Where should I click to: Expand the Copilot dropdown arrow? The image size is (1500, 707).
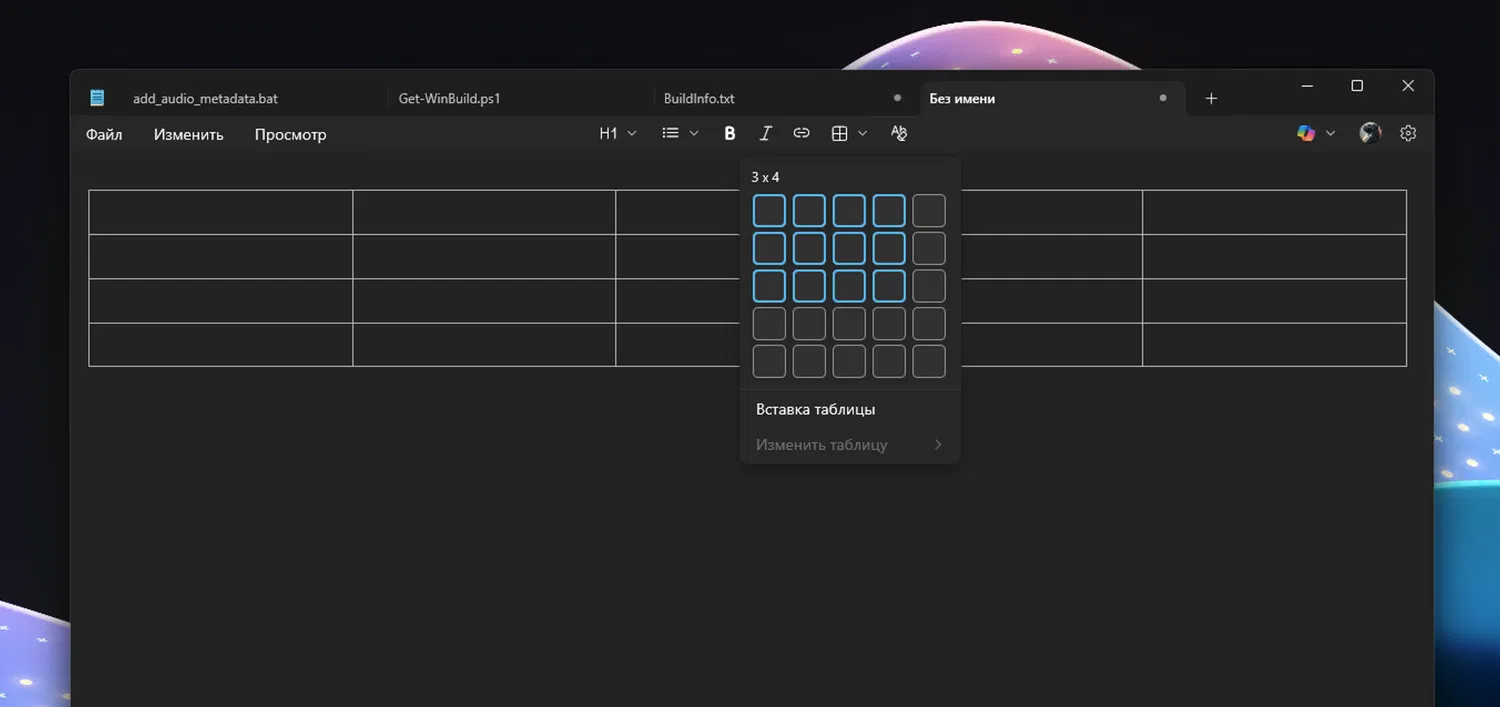(1330, 133)
